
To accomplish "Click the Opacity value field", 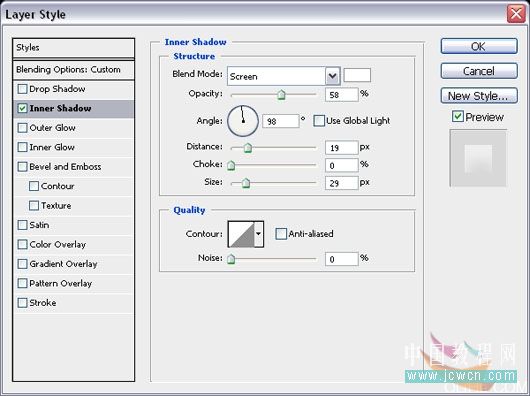I will point(341,95).
